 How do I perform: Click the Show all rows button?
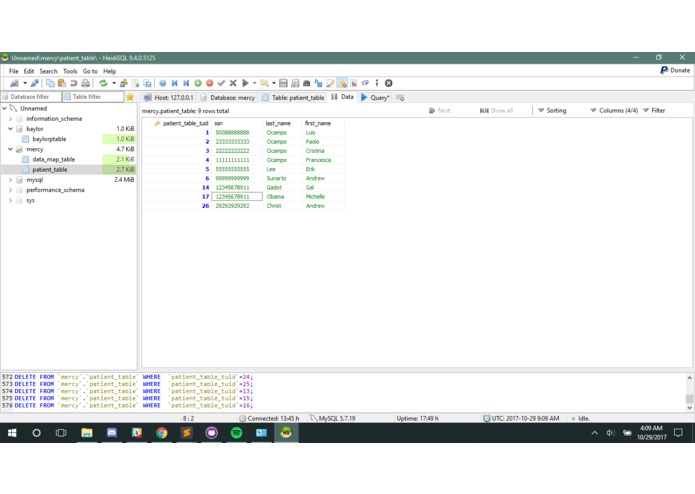point(496,110)
